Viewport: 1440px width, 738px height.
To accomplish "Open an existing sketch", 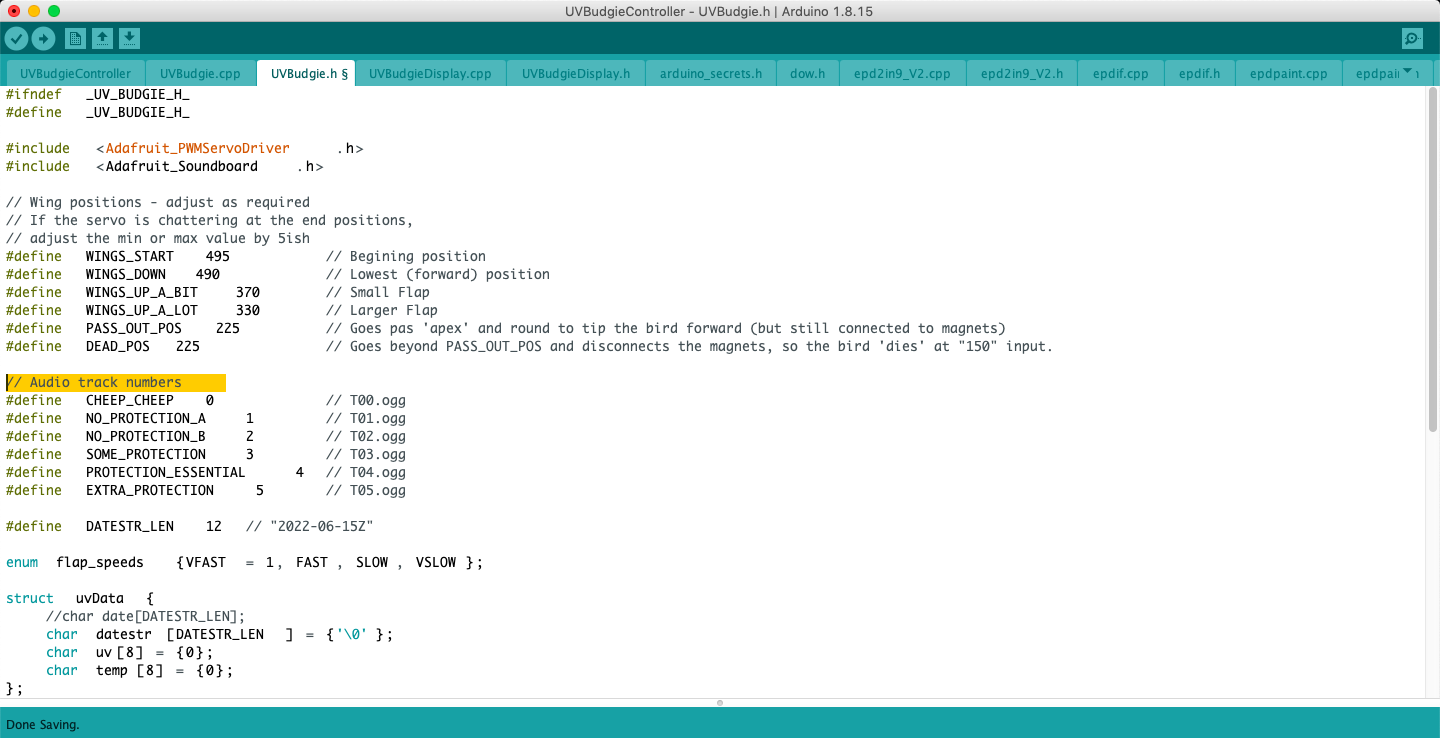I will pyautogui.click(x=102, y=39).
